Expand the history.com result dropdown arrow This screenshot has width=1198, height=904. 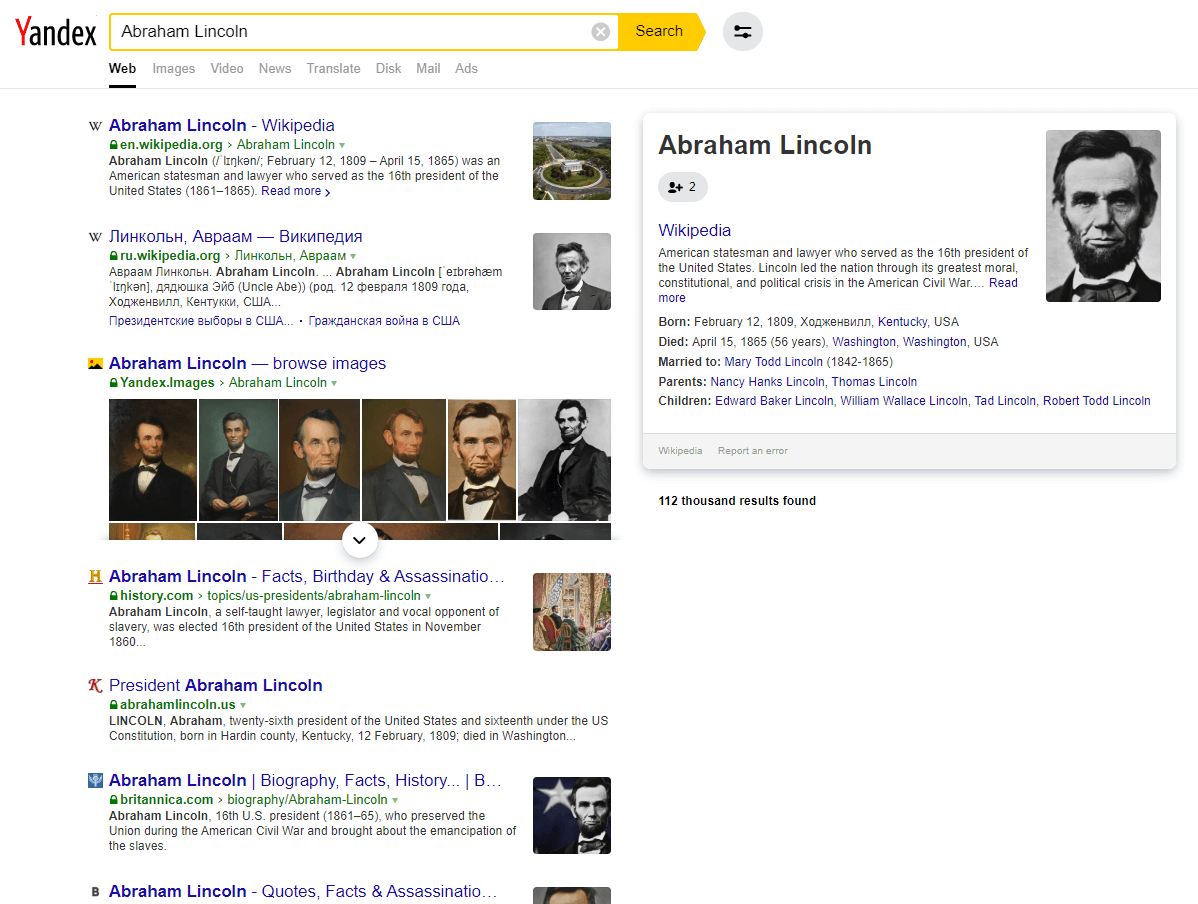click(x=428, y=596)
